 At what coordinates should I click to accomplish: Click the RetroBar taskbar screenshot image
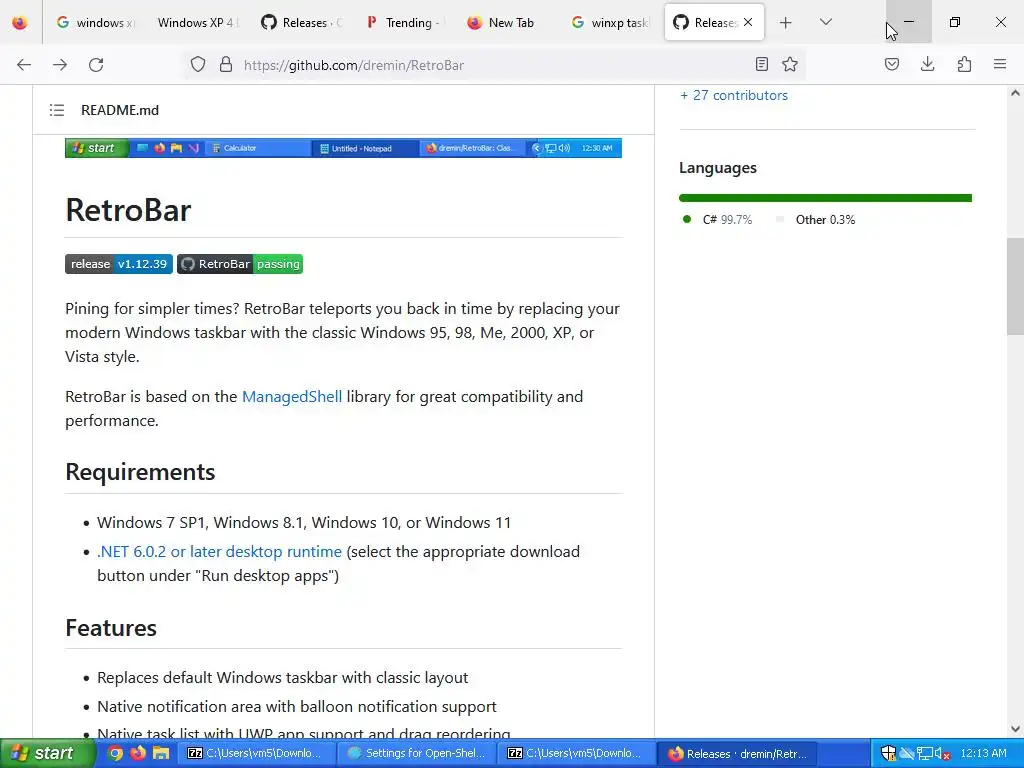click(x=344, y=148)
